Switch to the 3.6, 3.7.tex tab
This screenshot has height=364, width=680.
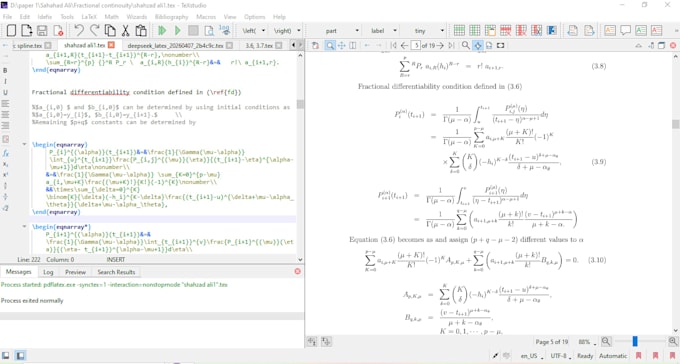[x=259, y=45]
